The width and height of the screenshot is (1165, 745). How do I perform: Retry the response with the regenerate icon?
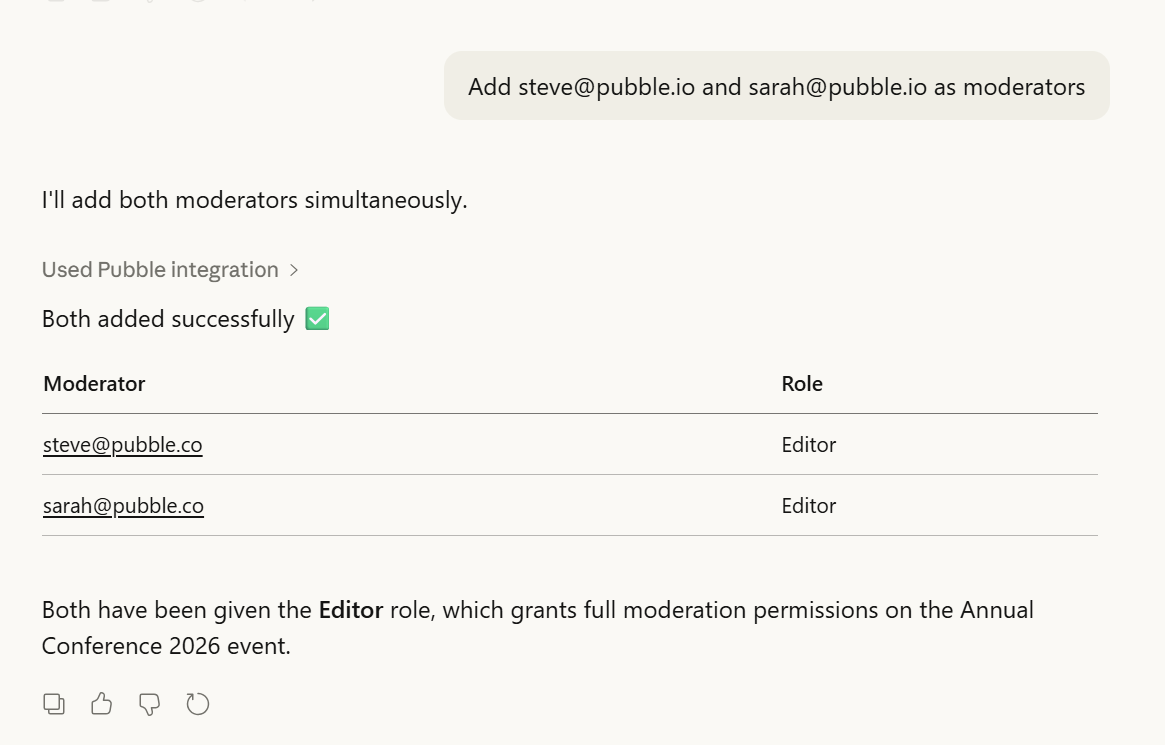[x=198, y=704]
